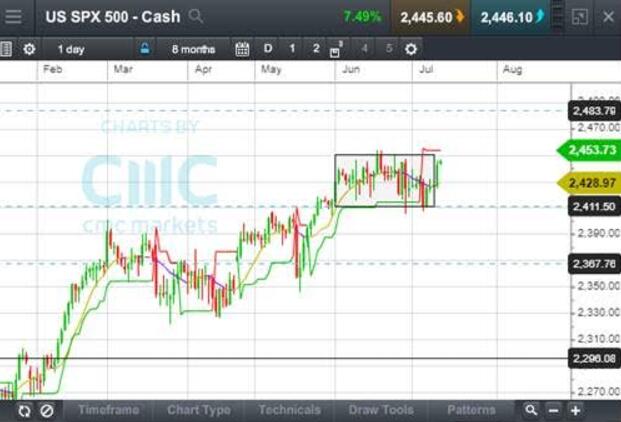
Task: Select chart layout preset 1
Action: pos(292,49)
